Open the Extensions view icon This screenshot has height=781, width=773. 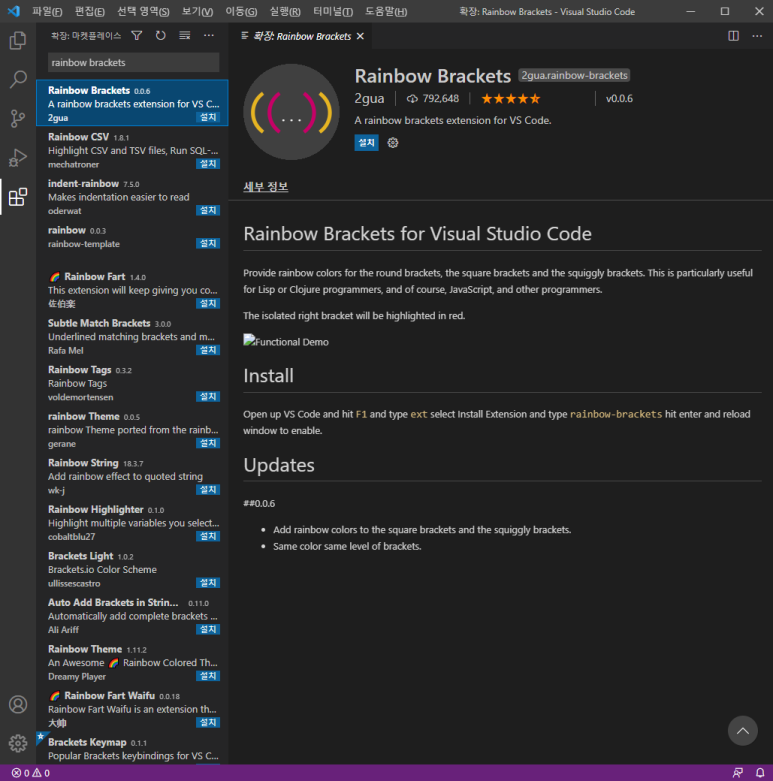(x=18, y=197)
